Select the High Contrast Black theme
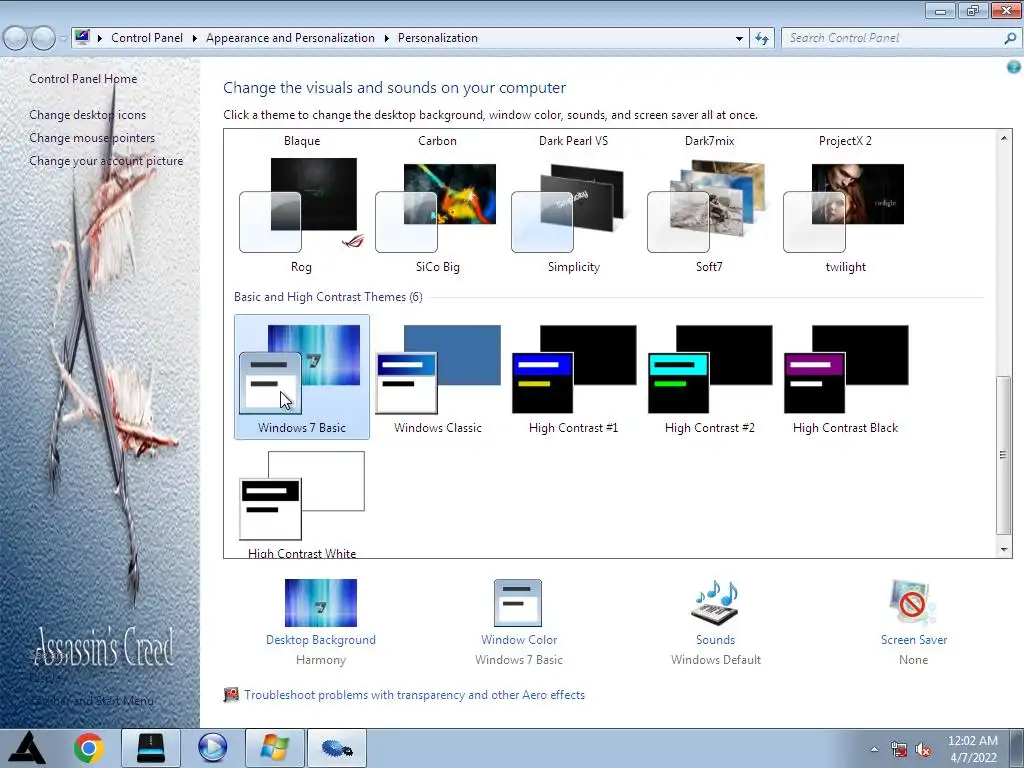The height and width of the screenshot is (768, 1024). pyautogui.click(x=845, y=377)
